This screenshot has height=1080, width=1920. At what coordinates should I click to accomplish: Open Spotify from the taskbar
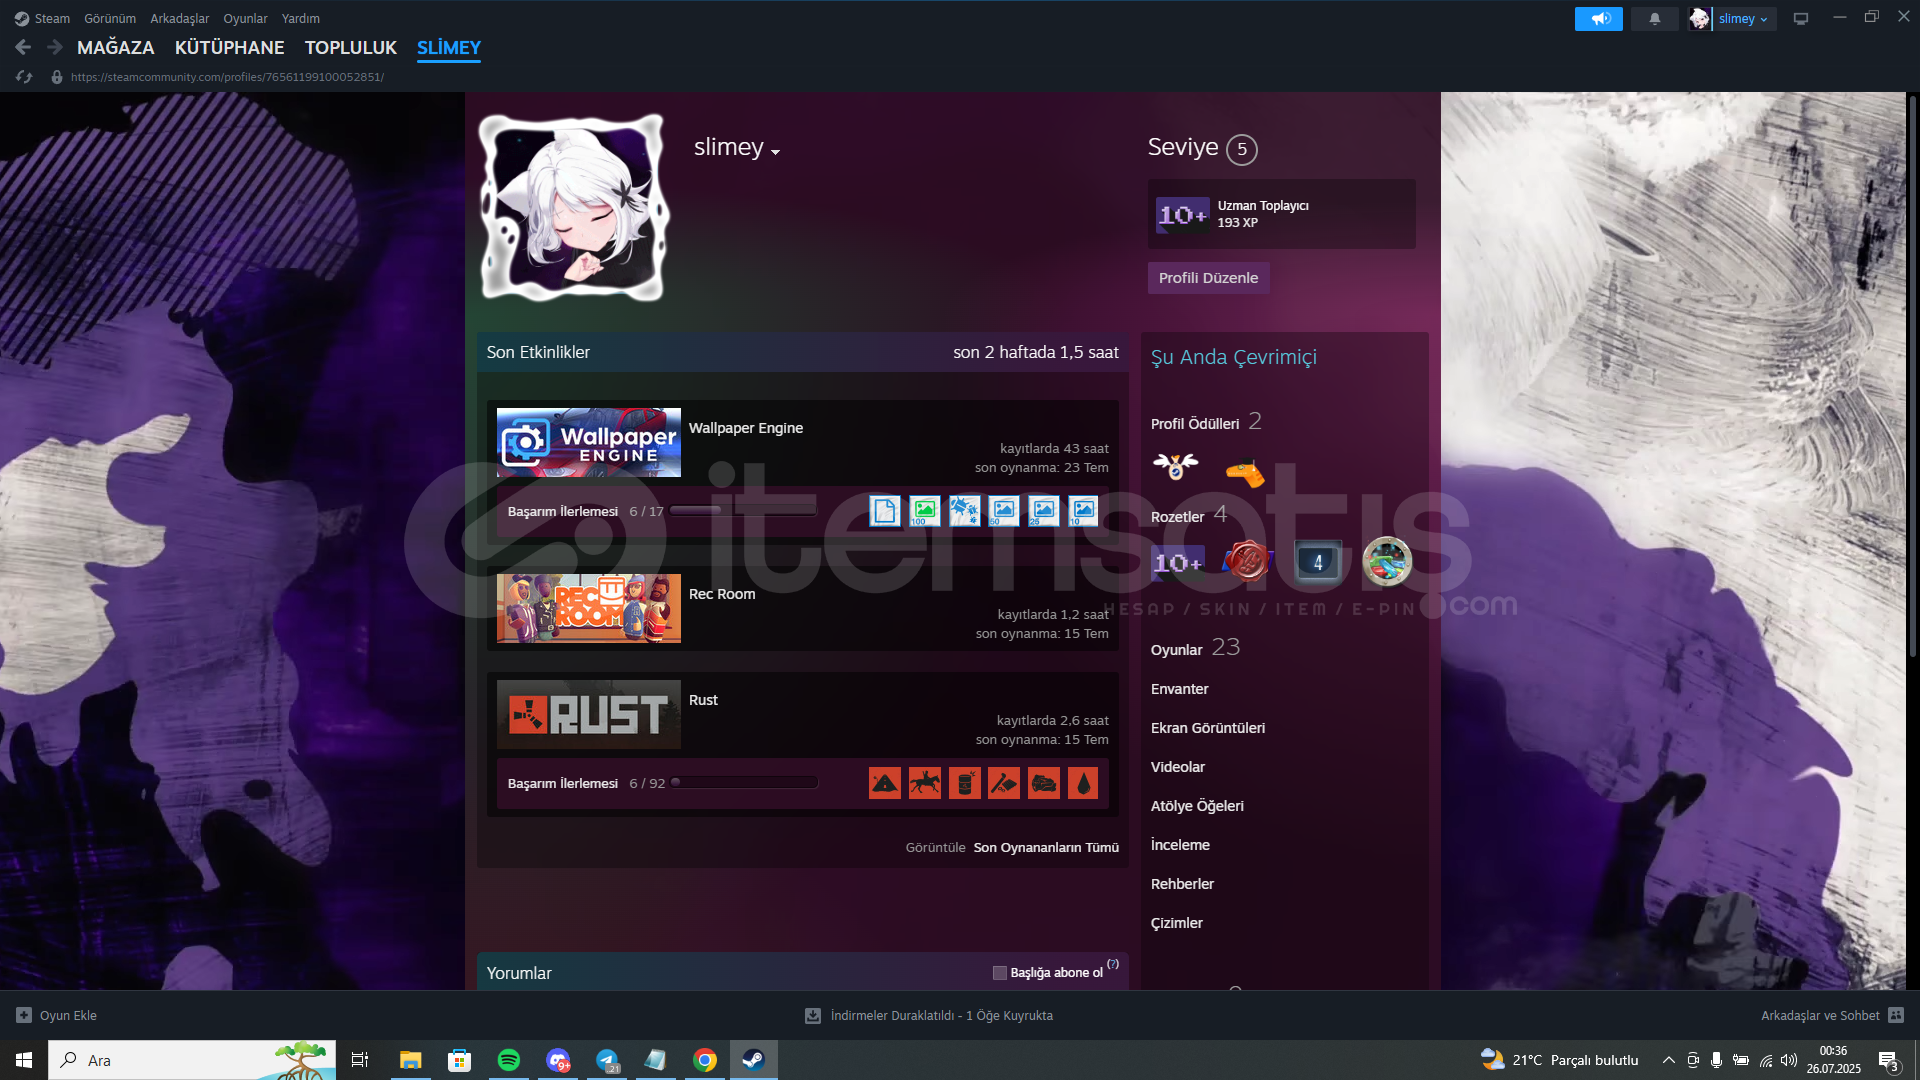click(x=508, y=1060)
